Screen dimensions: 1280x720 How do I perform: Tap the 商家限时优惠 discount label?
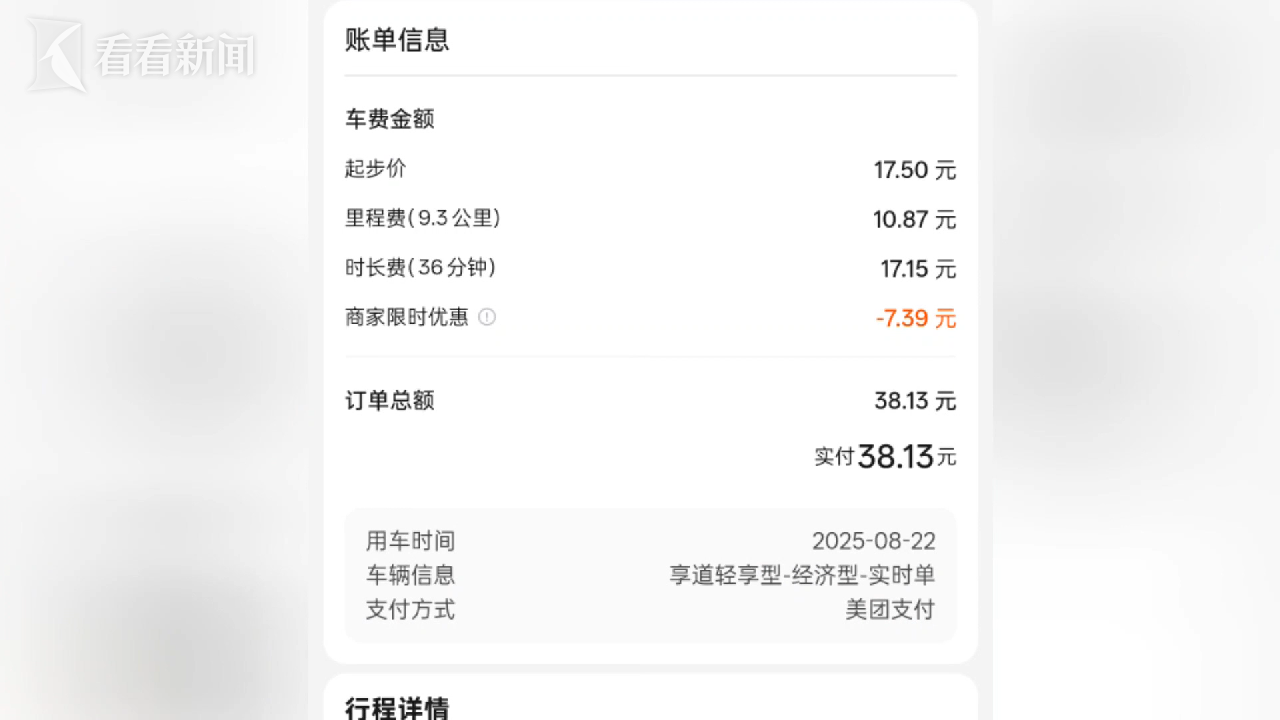[x=407, y=317]
